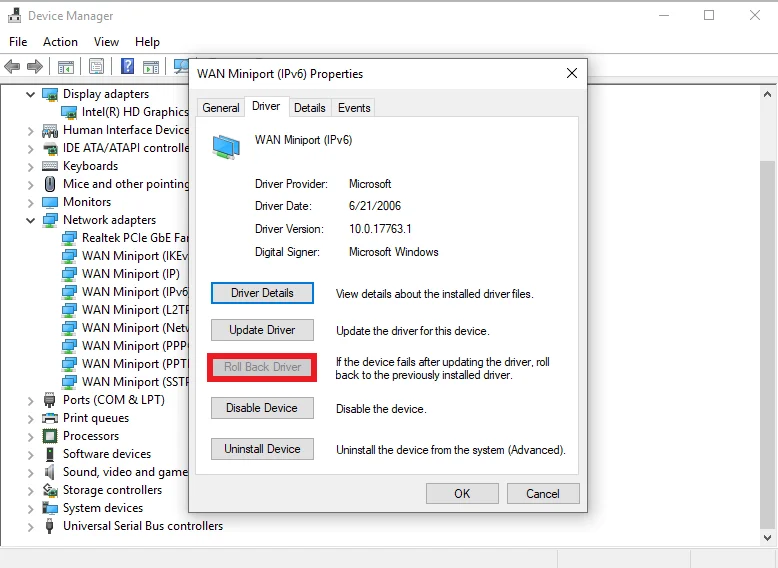
Task: Click the Driver Details button
Action: [x=262, y=293]
